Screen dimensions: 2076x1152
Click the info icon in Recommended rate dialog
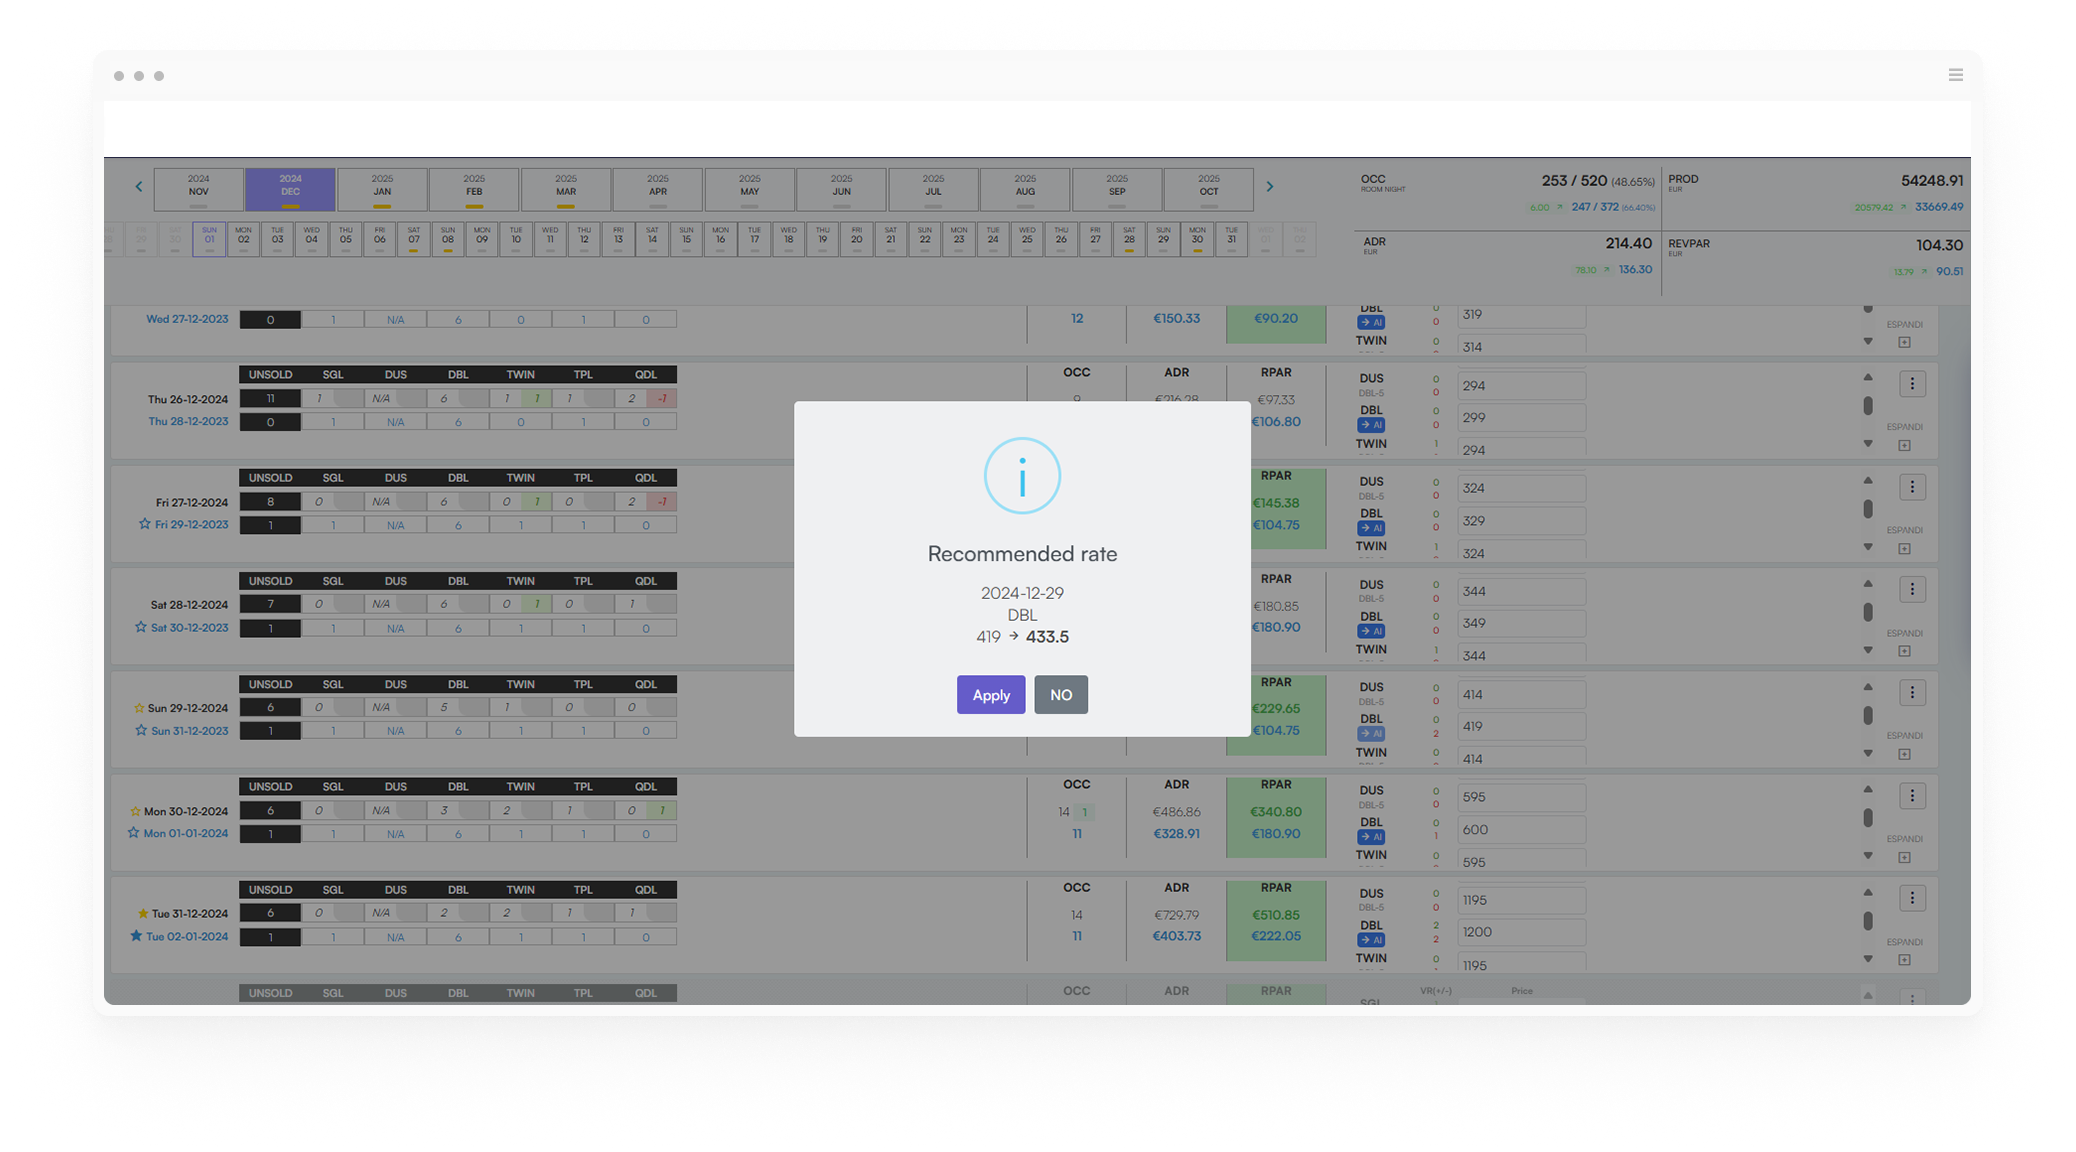(1021, 476)
